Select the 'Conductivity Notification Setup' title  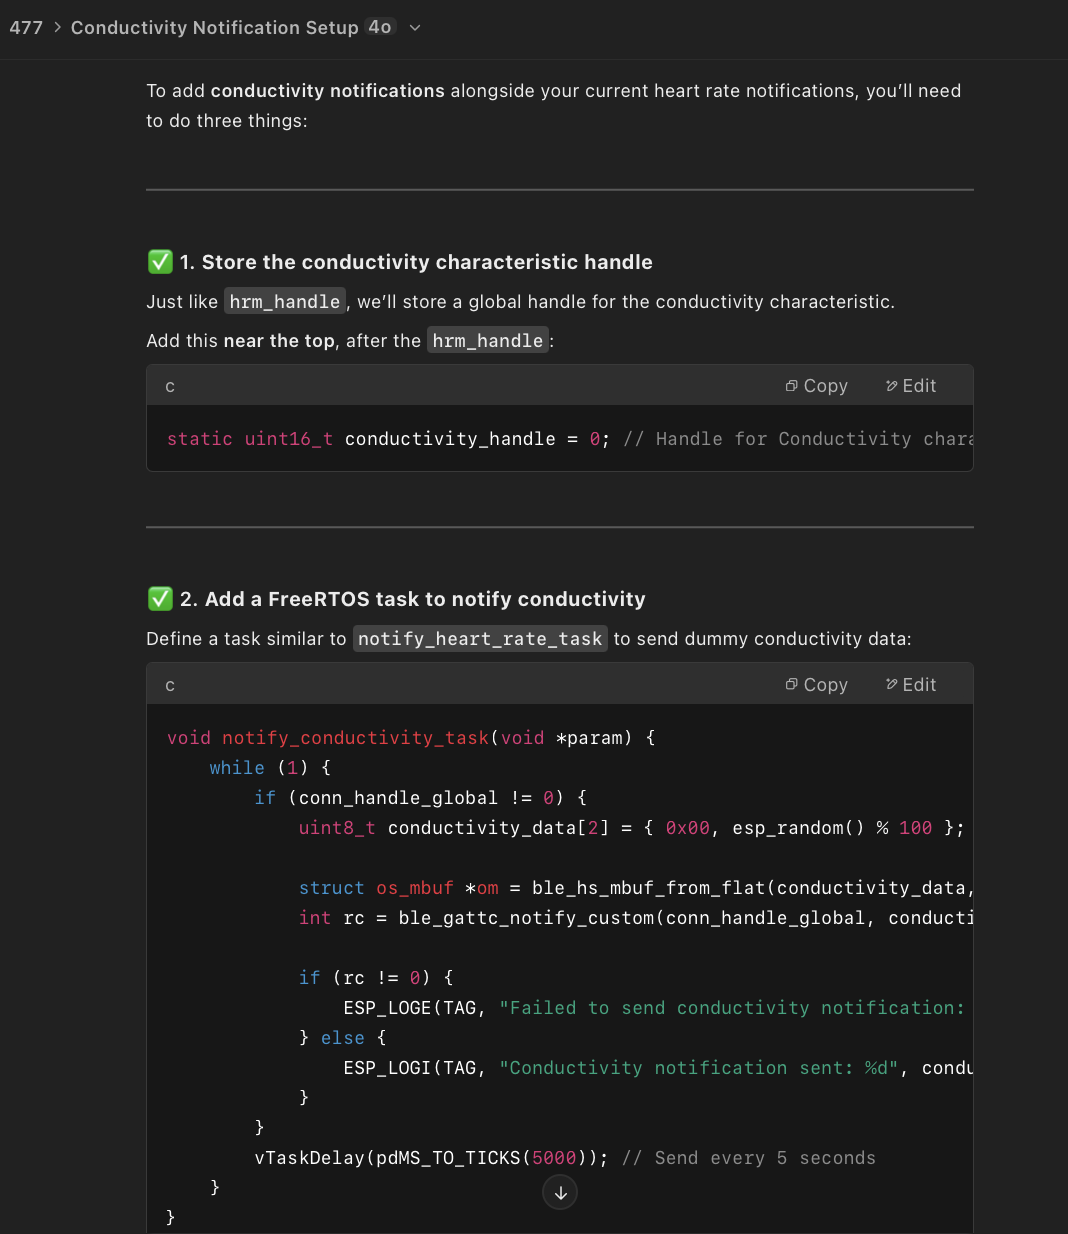pos(214,27)
